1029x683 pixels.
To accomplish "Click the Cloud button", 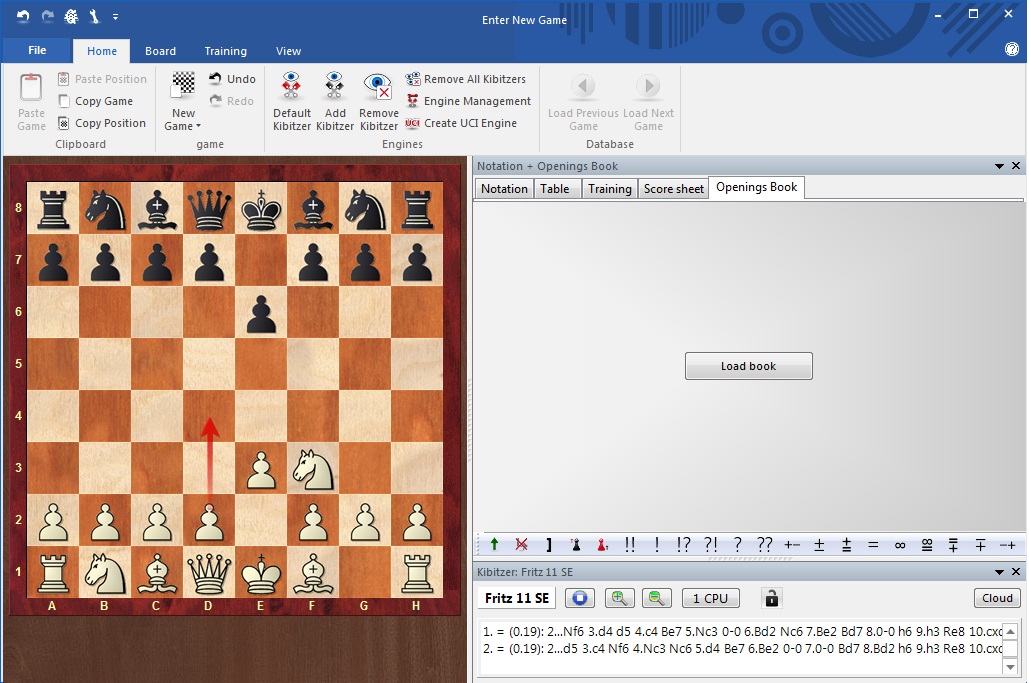I will [x=997, y=598].
